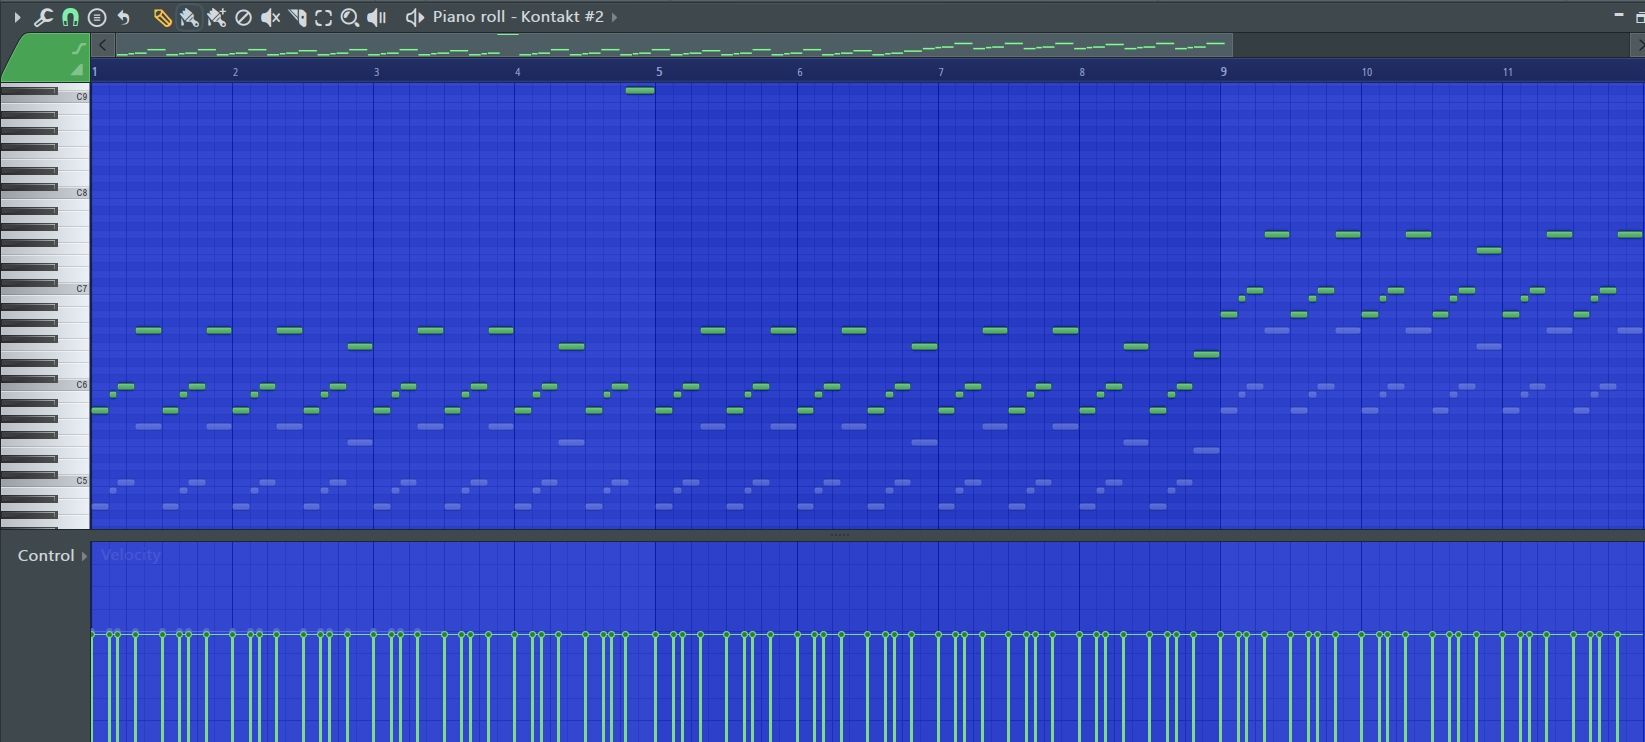Viewport: 1645px width, 742px height.
Task: Click bar 5 on the timeline ruler
Action: (659, 72)
